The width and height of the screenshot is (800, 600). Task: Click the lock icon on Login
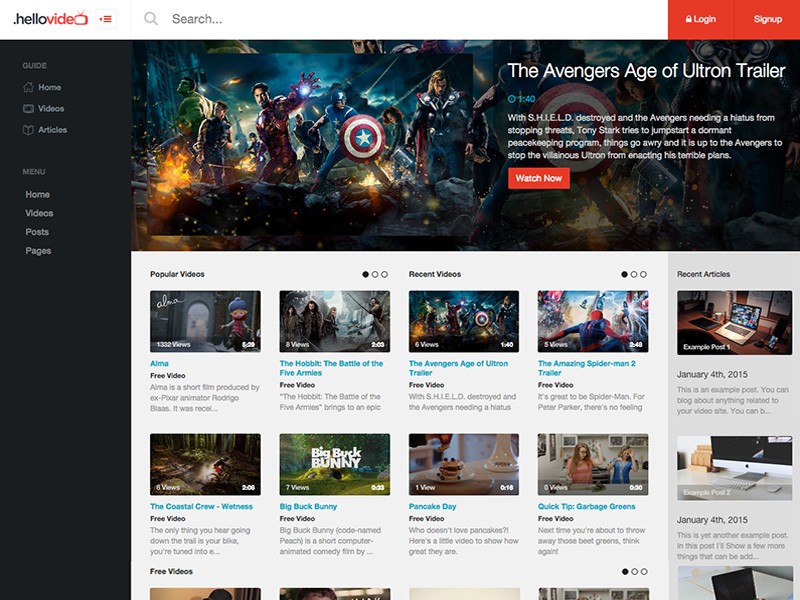tap(688, 19)
